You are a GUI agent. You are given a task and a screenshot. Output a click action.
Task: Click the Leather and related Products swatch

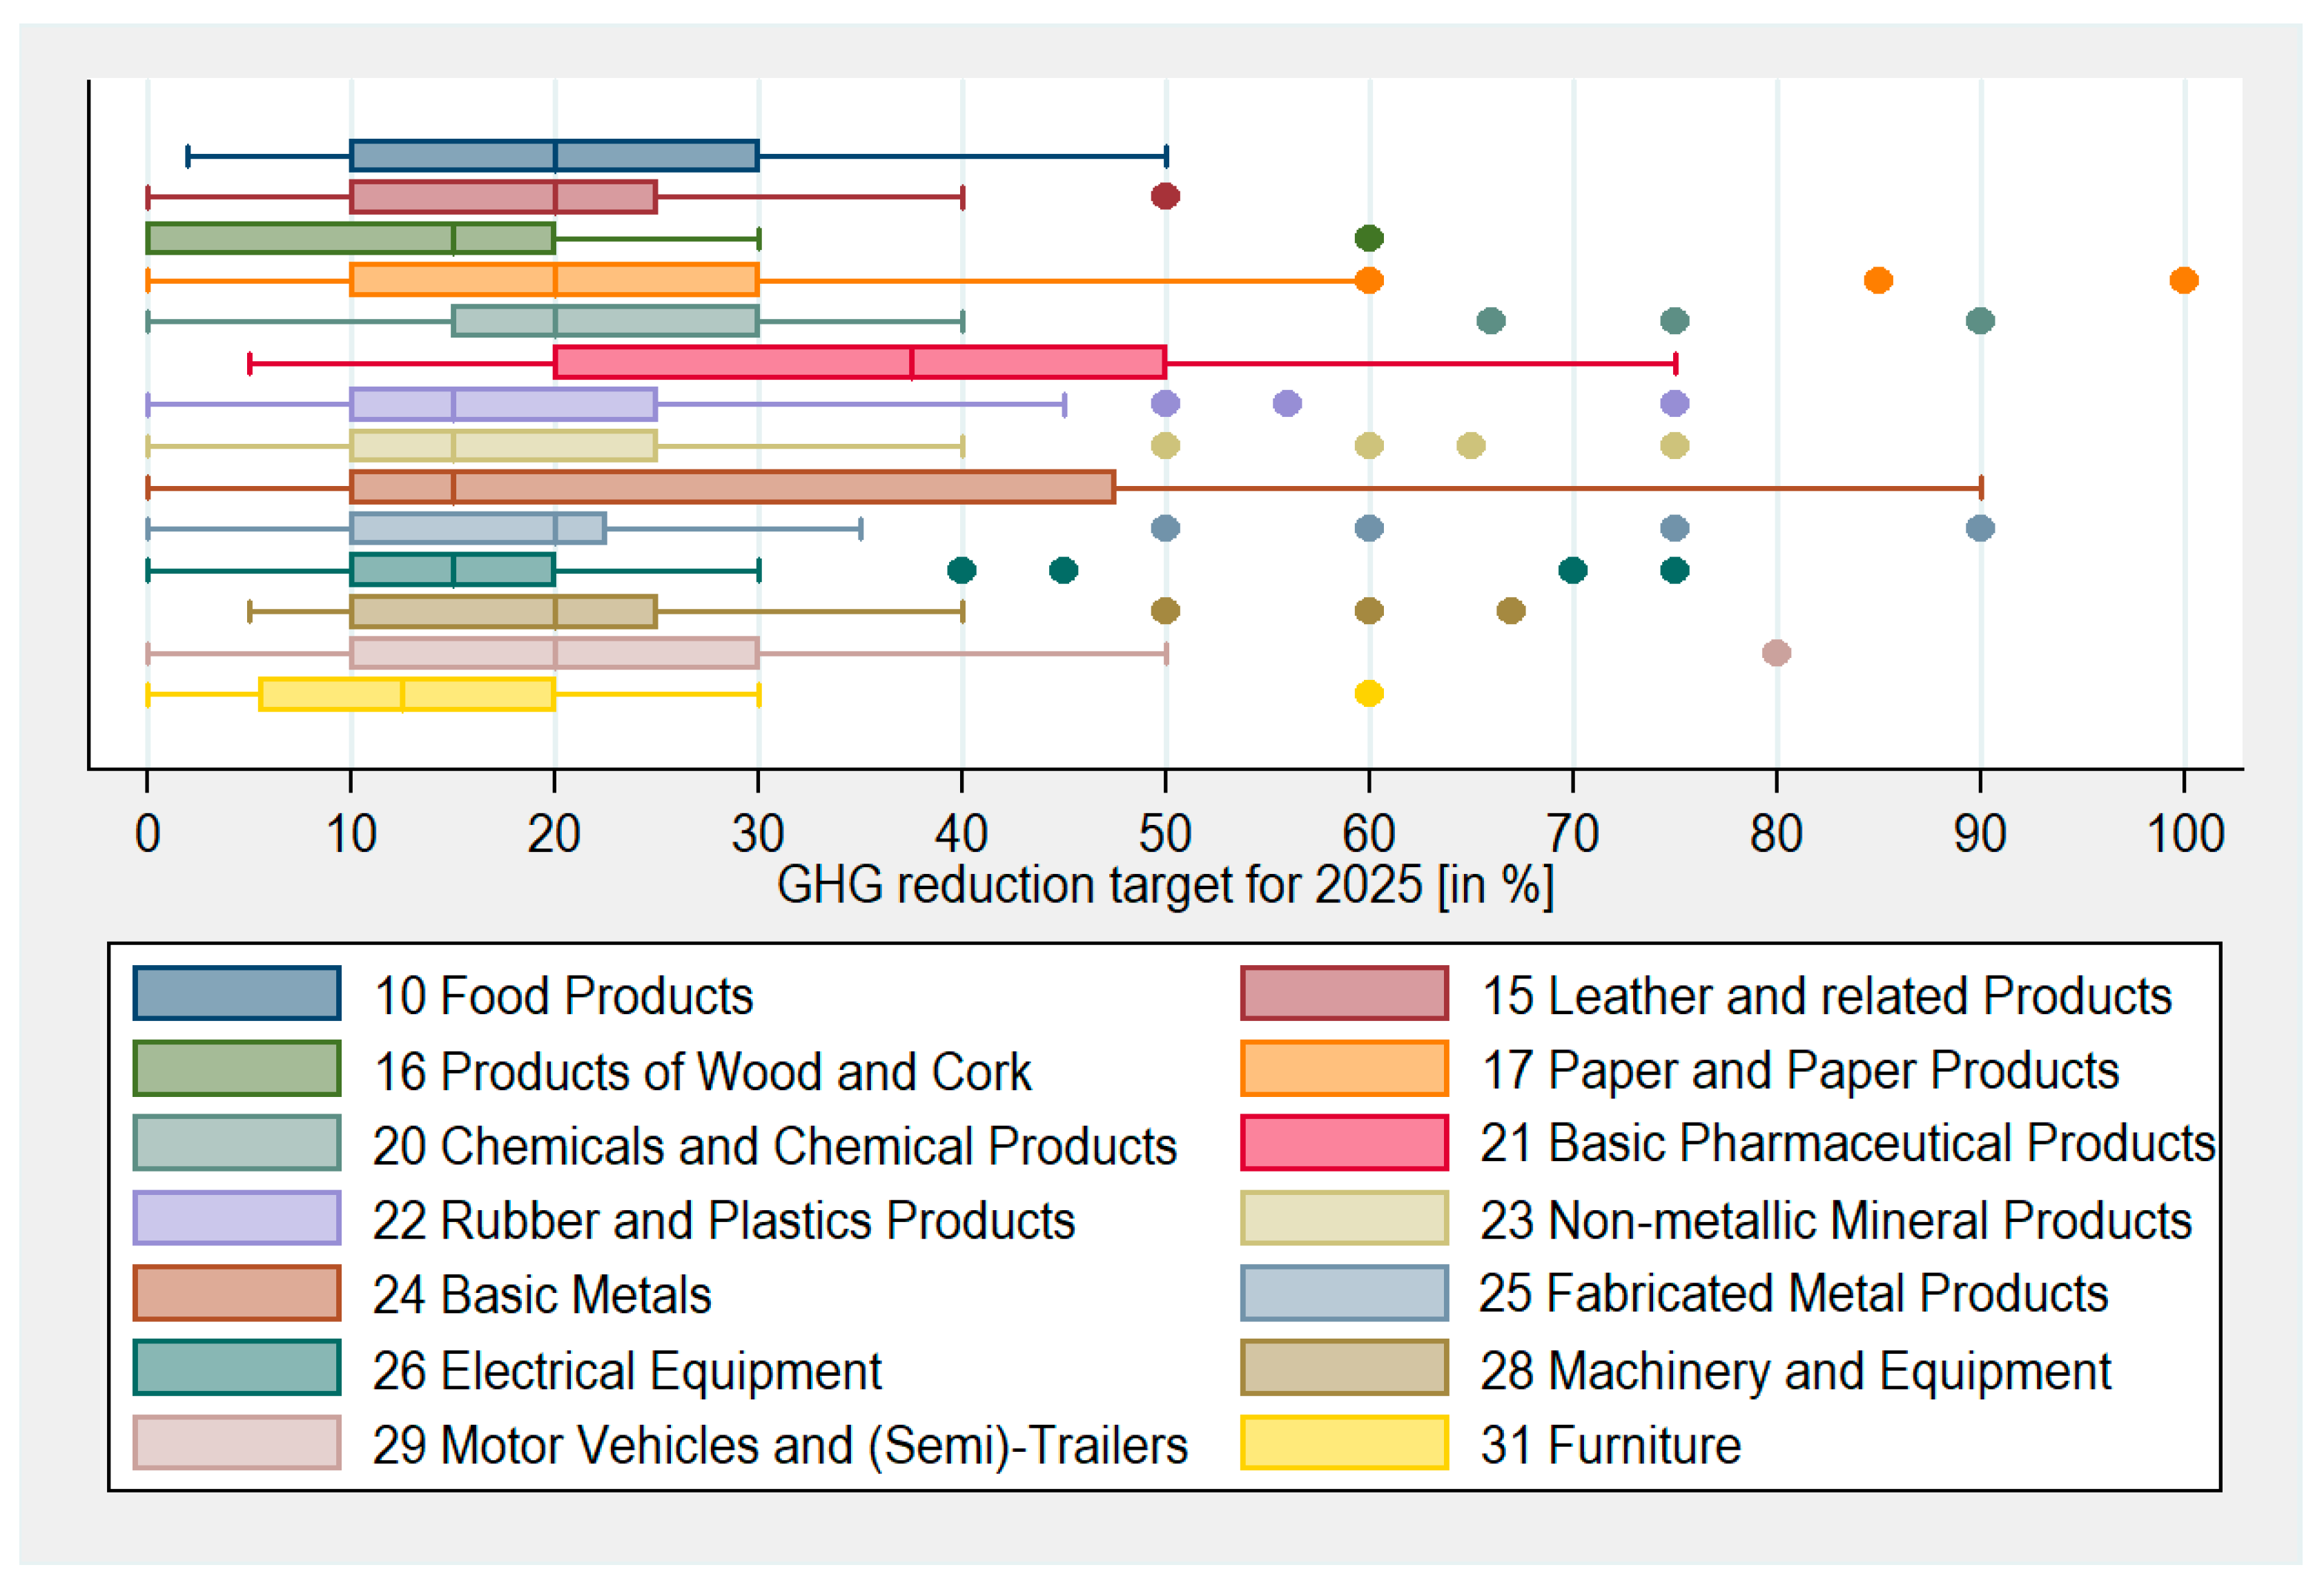point(1344,993)
